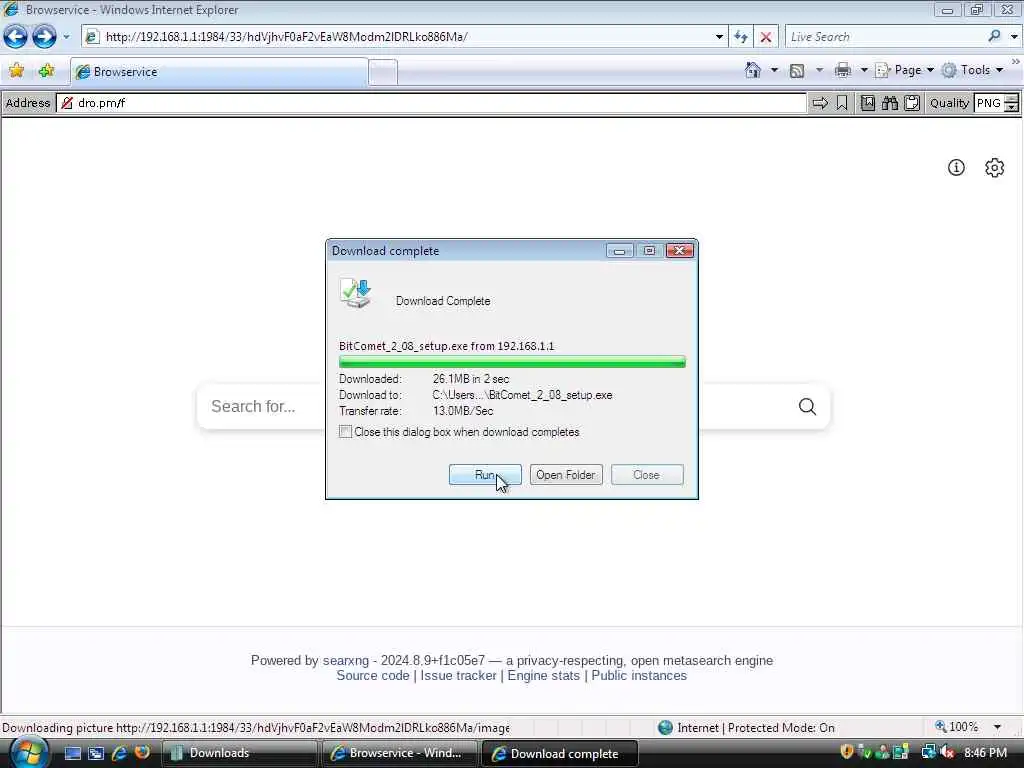Open Favorites Center star icon

coord(16,71)
